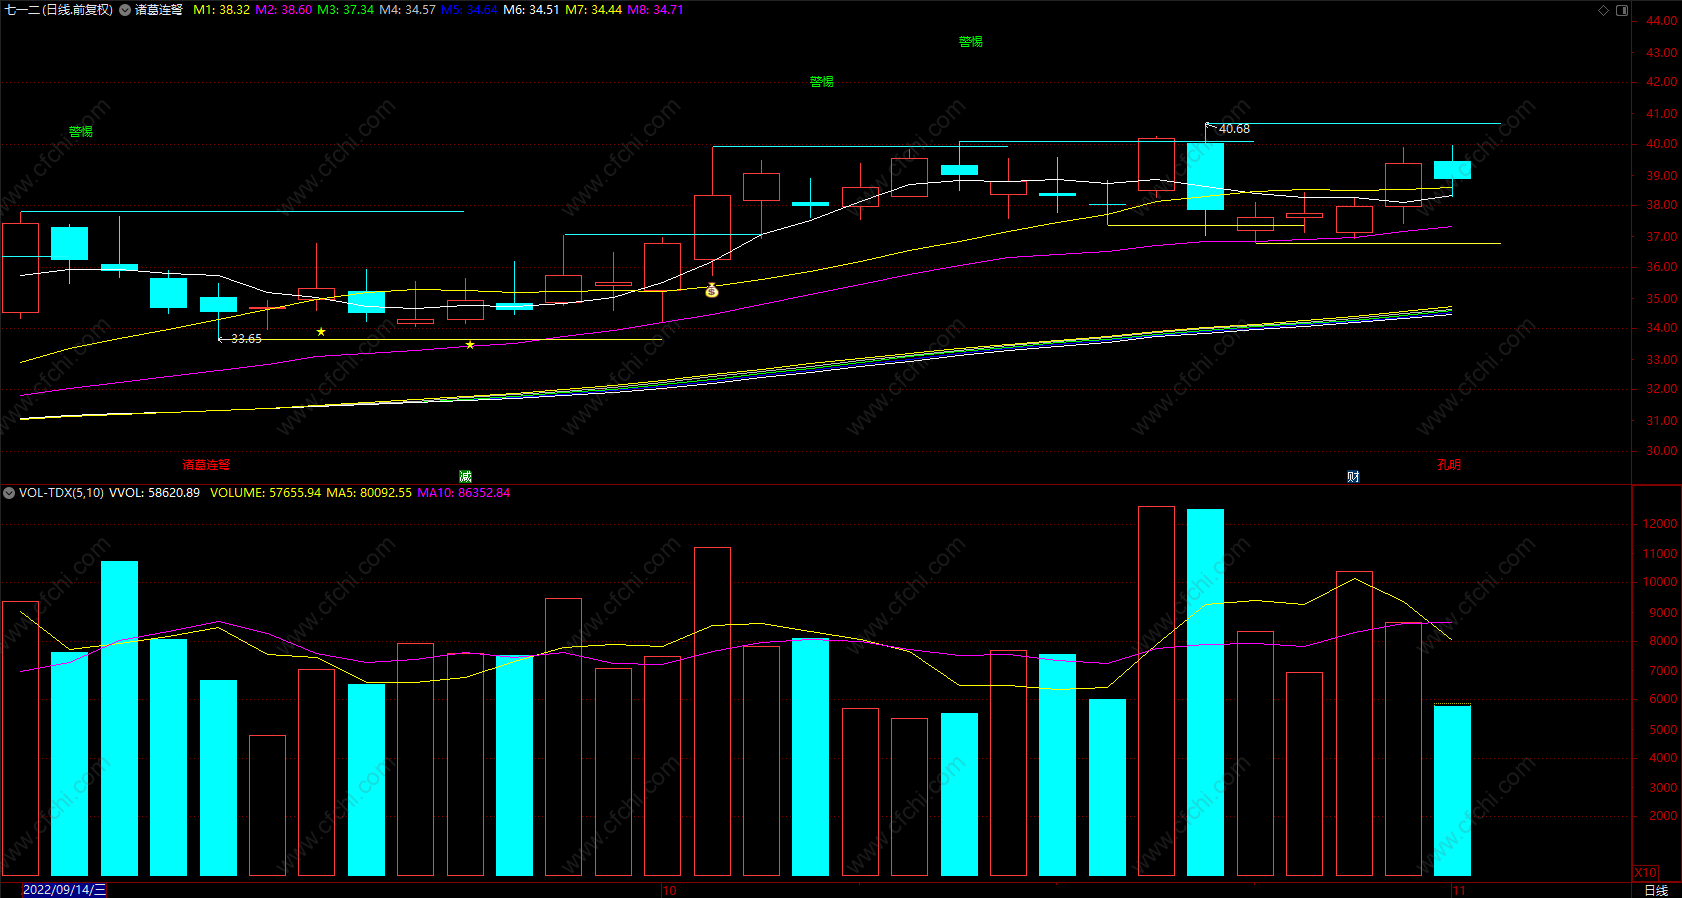The image size is (1682, 898).
Task: Click the red 诸葛连弩 signal label
Action: (x=206, y=465)
